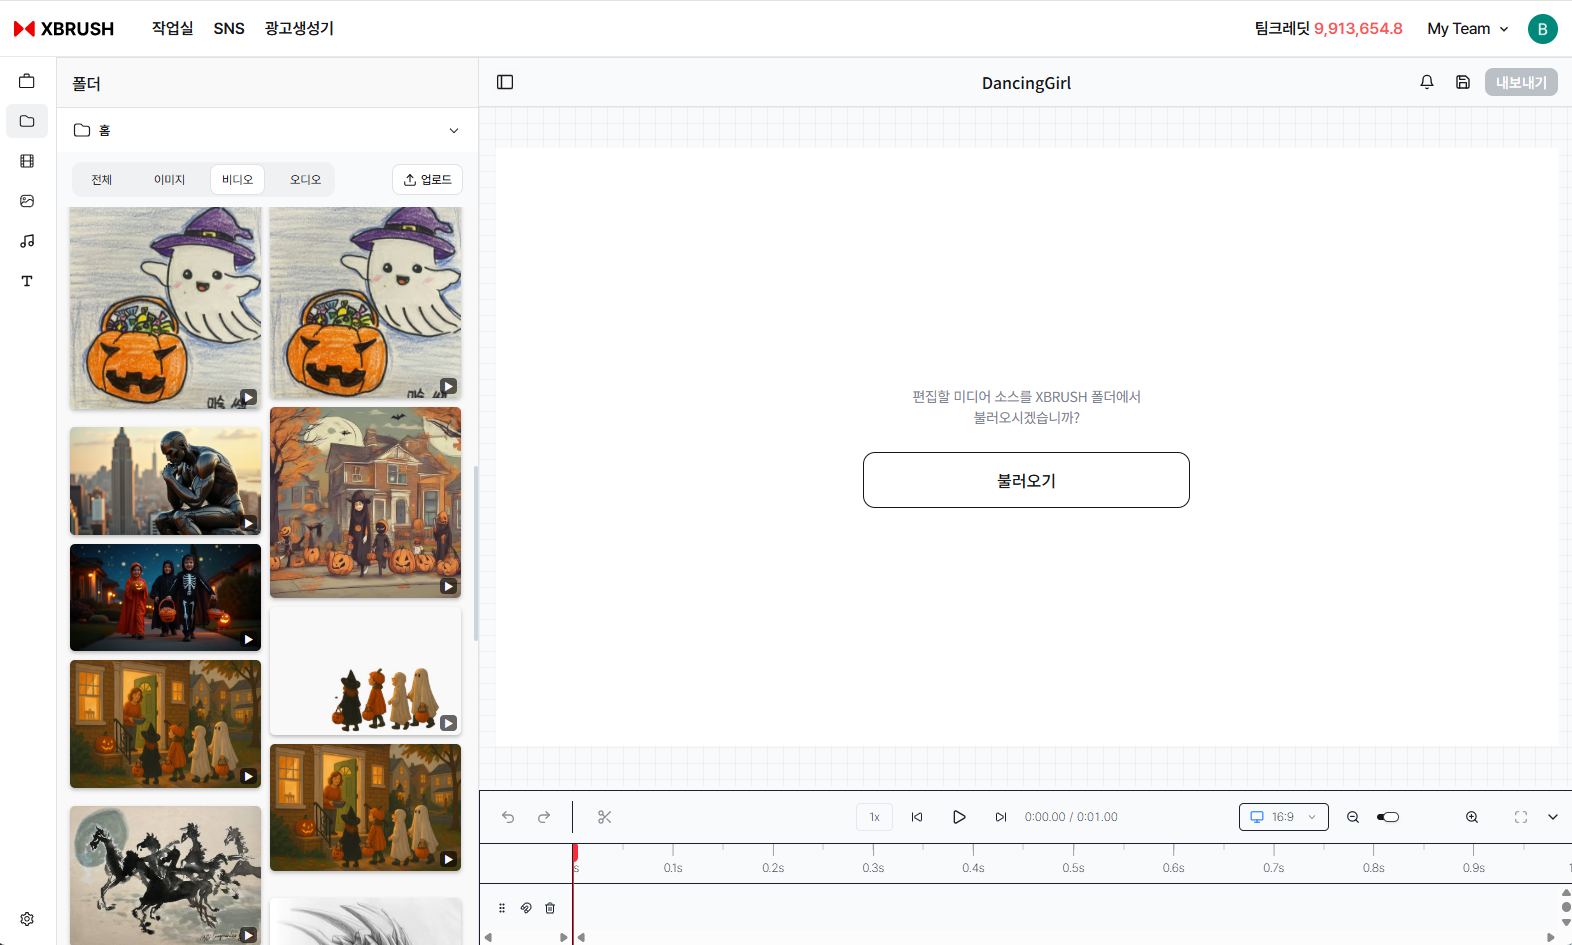This screenshot has width=1572, height=945.
Task: Undo the last action
Action: point(508,817)
